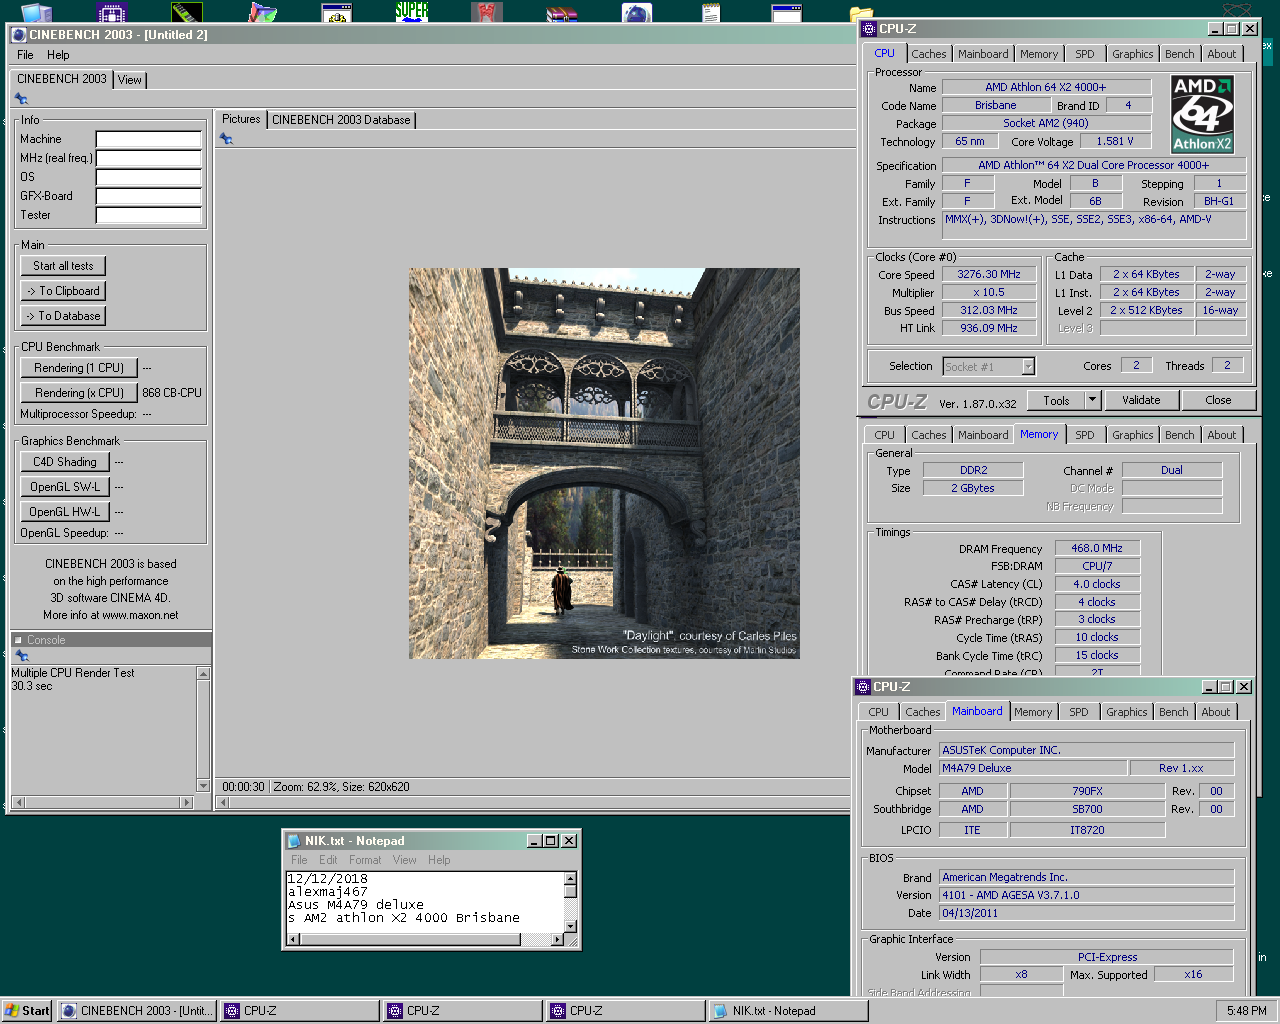Click the CINEBENCH title bar icon

(18, 35)
